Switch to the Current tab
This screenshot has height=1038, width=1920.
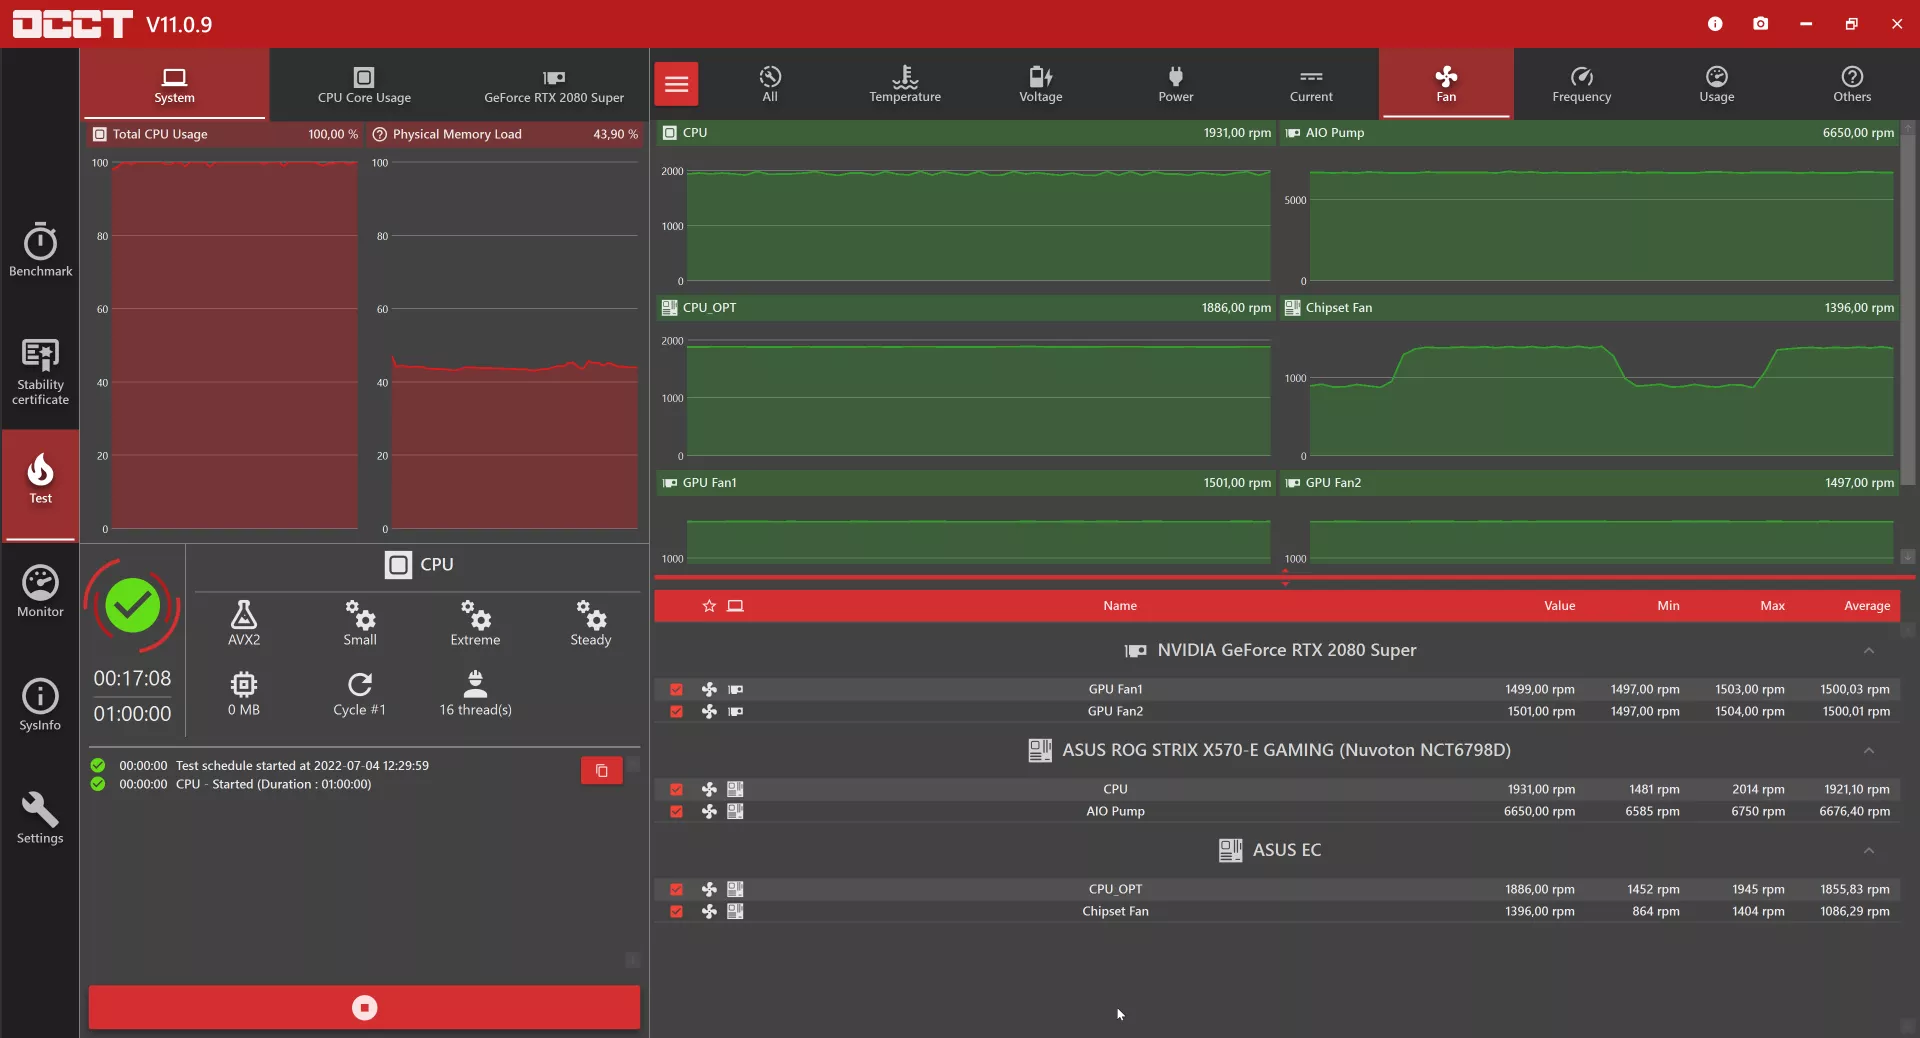coord(1311,84)
